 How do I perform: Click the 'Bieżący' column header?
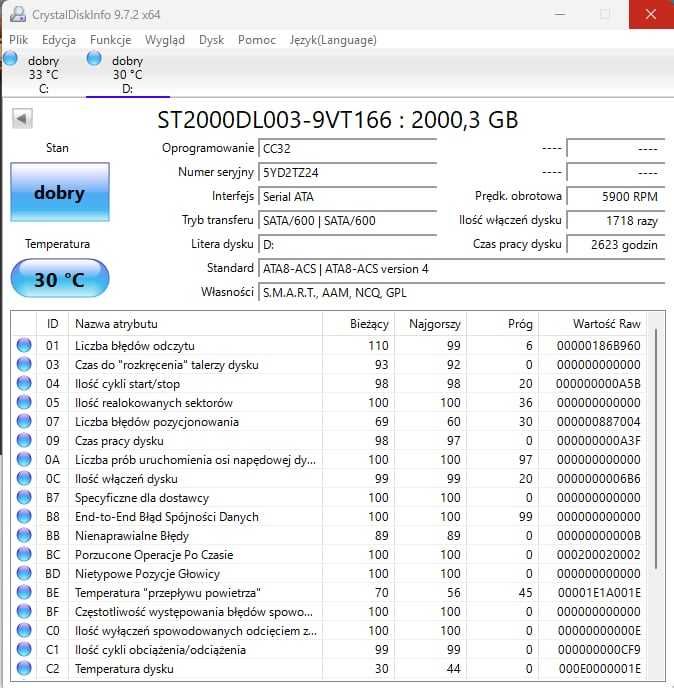pos(359,324)
